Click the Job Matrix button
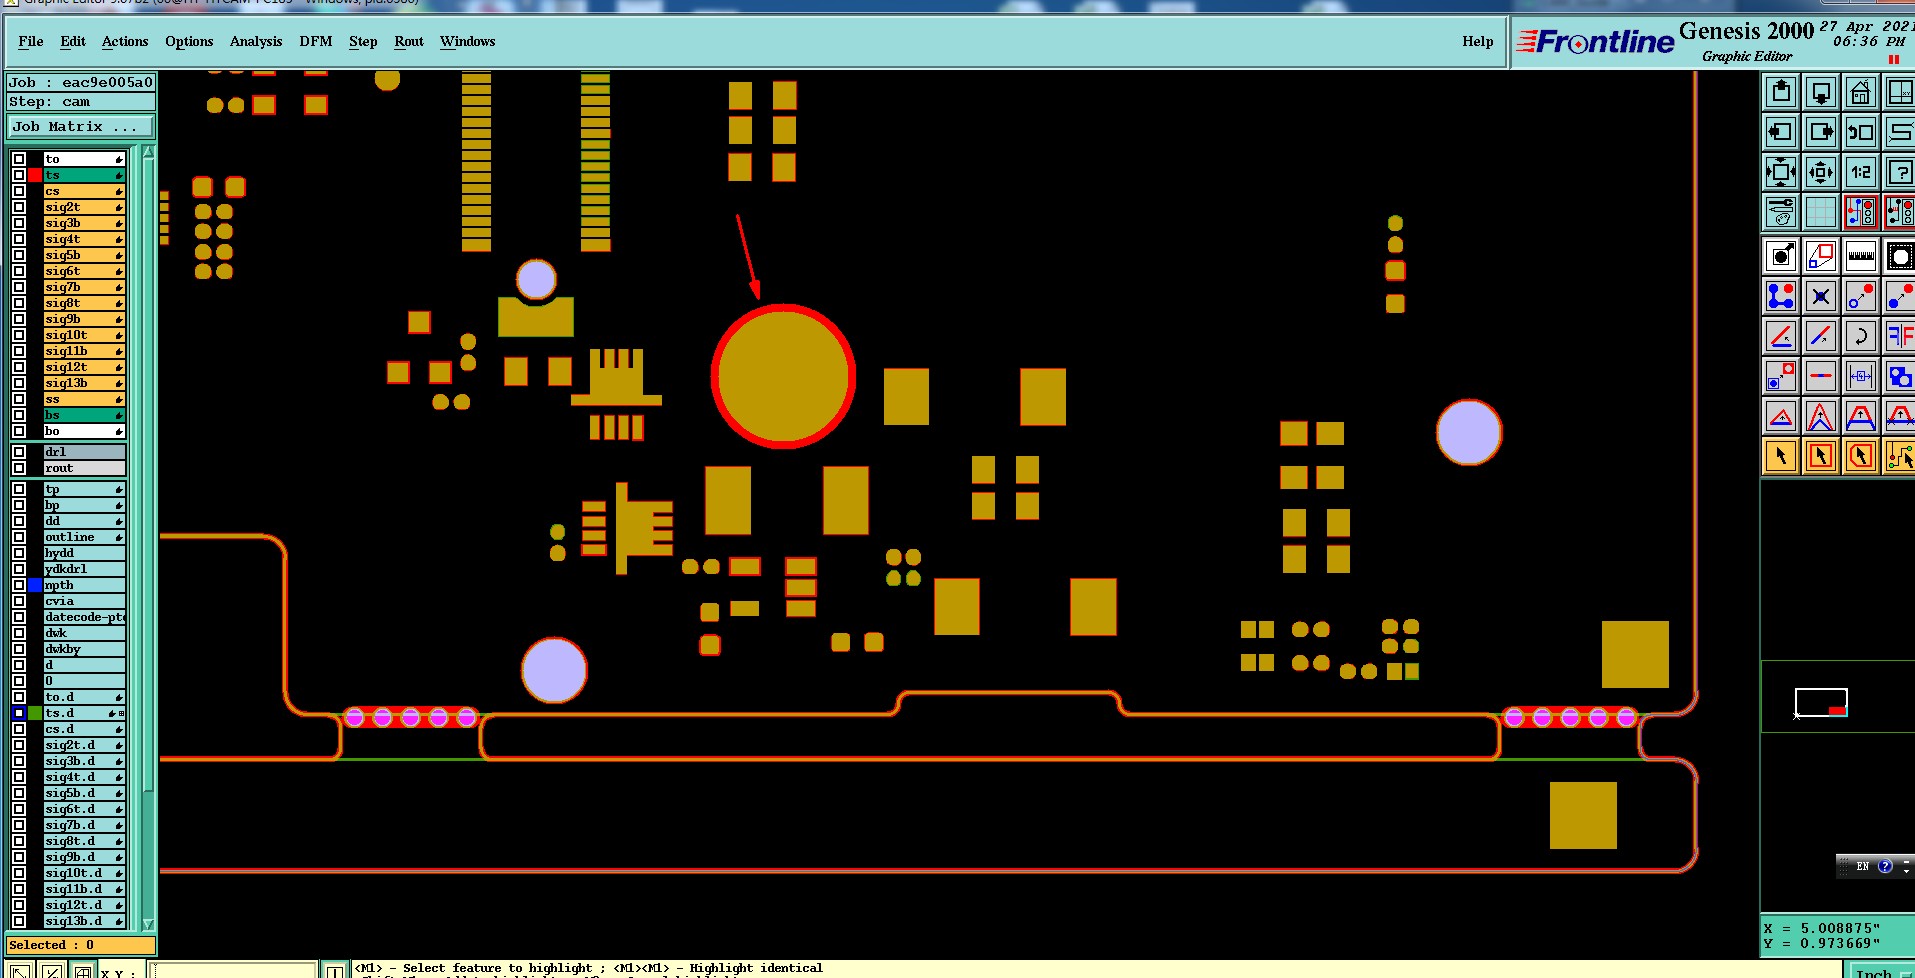 (81, 127)
